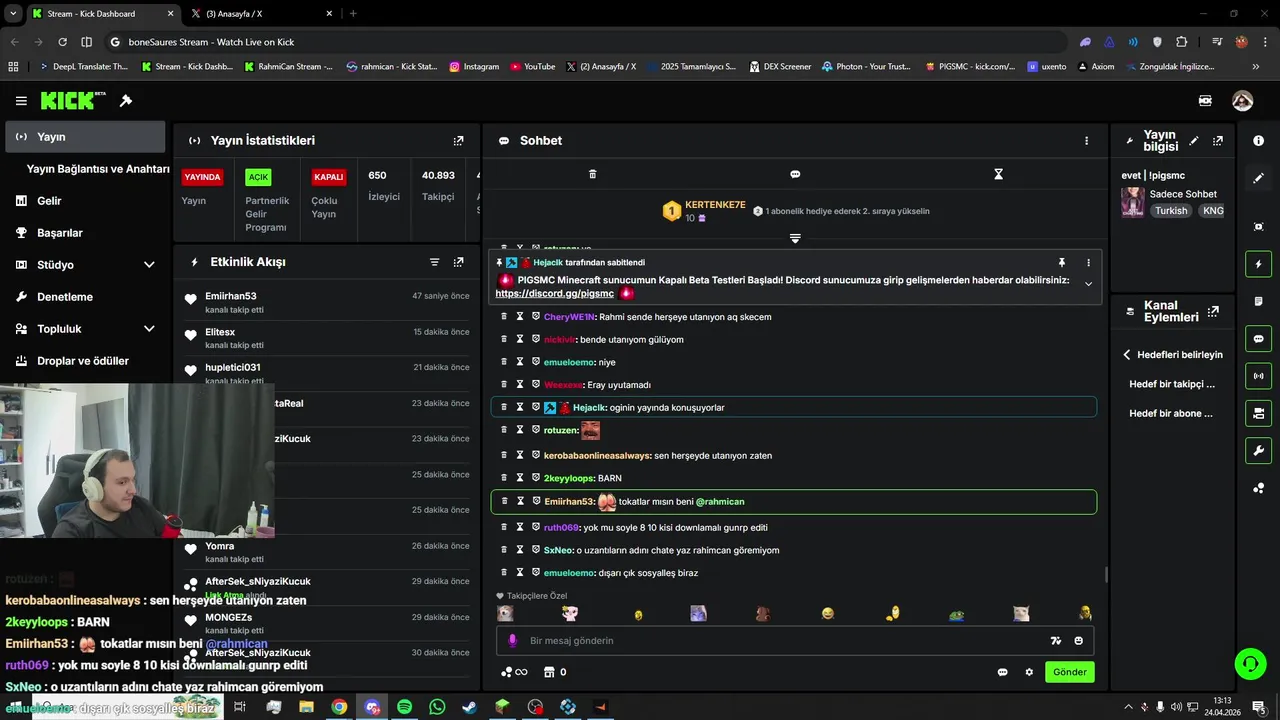The height and width of the screenshot is (720, 1280).
Task: Open the Etkinlik Akışı filter icon
Action: pos(434,262)
